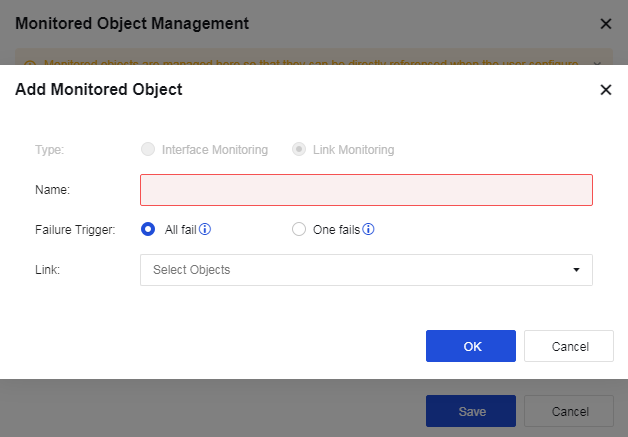
Task: Click Cancel in Monitored Object Management footer
Action: 569,411
